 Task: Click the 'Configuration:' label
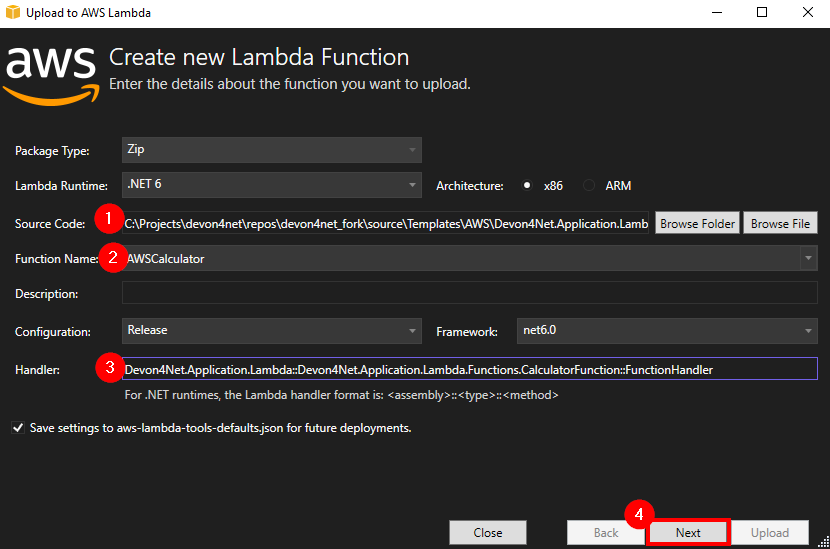point(52,332)
